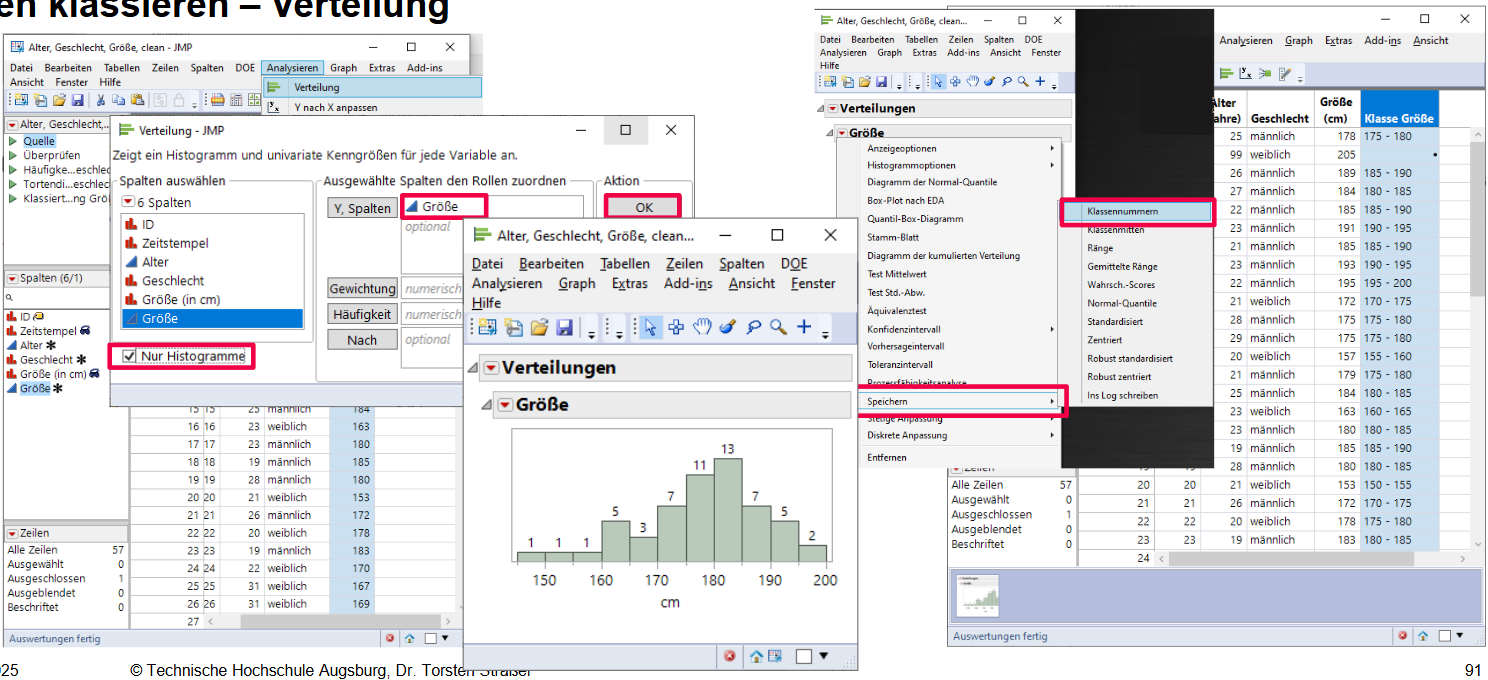Click the Gewichtung role button
The width and height of the screenshot is (1488, 680).
click(362, 288)
